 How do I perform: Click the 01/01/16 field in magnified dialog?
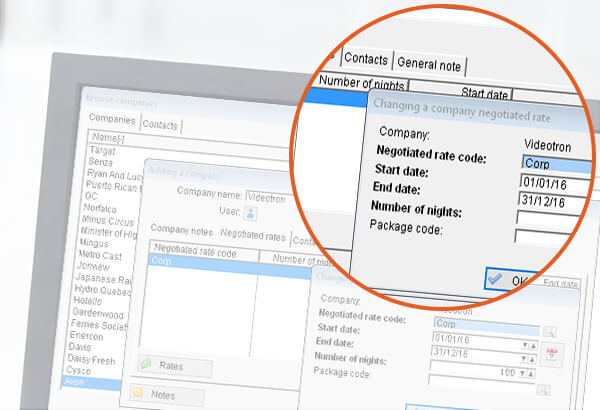[556, 184]
